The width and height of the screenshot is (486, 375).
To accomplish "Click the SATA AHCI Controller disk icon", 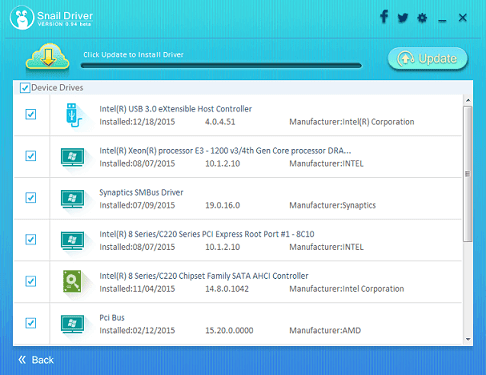I will [72, 281].
